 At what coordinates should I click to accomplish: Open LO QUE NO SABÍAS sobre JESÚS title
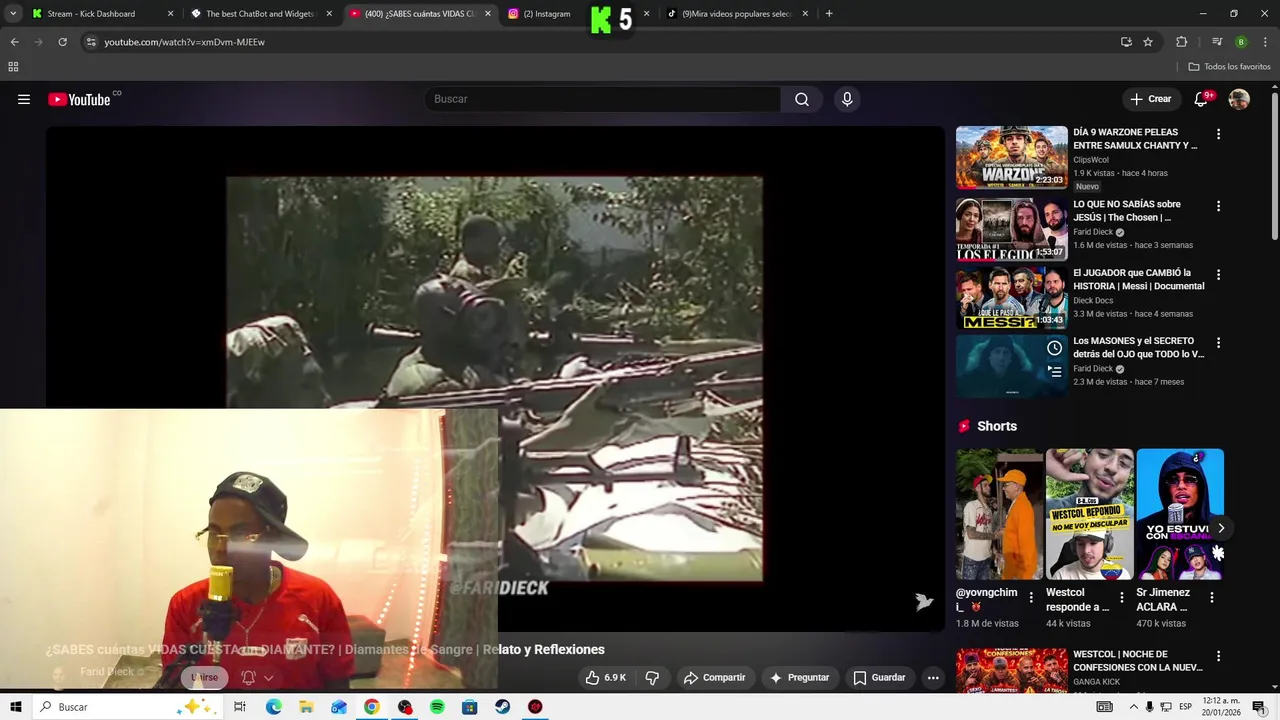(x=1127, y=211)
